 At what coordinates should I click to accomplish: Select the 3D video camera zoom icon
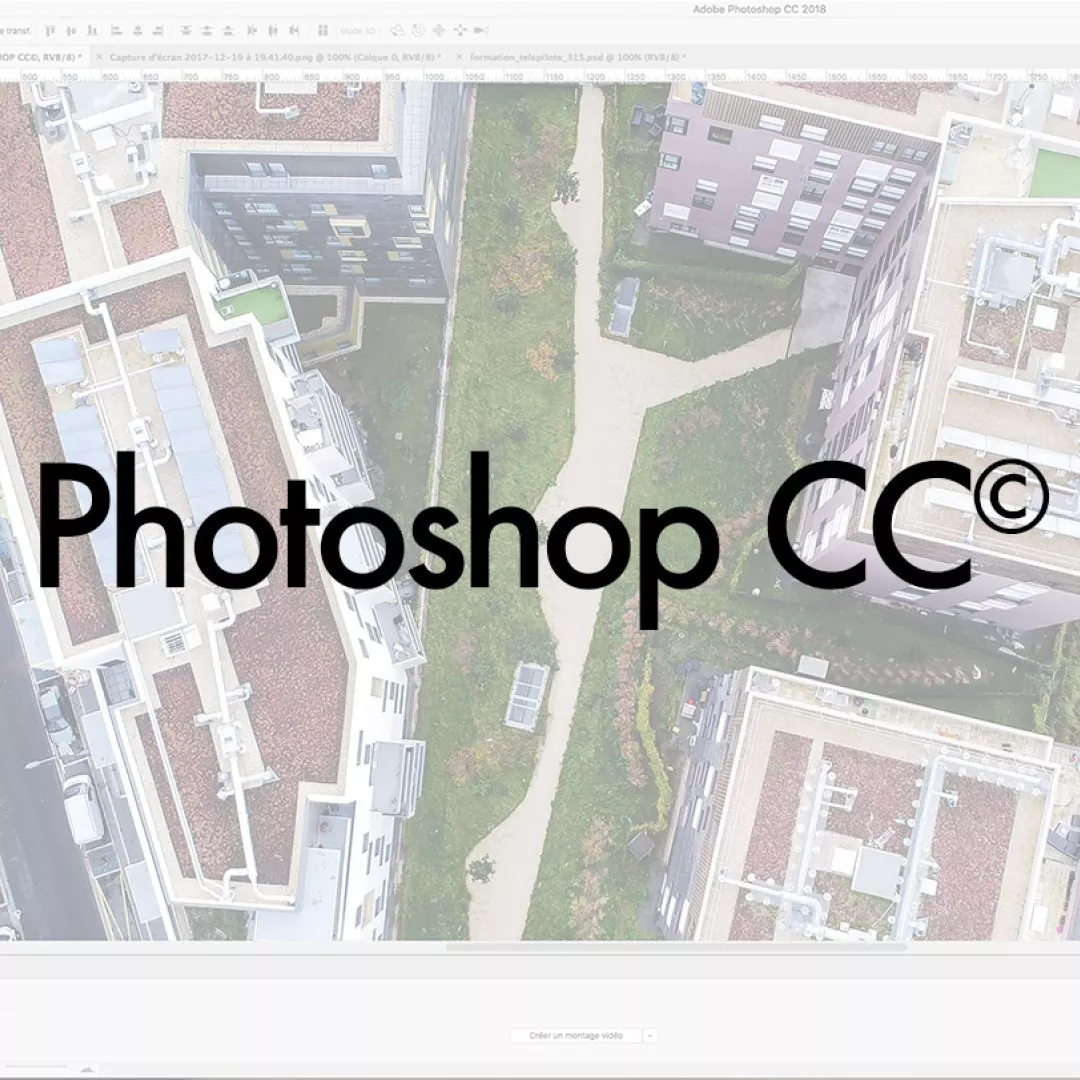tap(481, 30)
